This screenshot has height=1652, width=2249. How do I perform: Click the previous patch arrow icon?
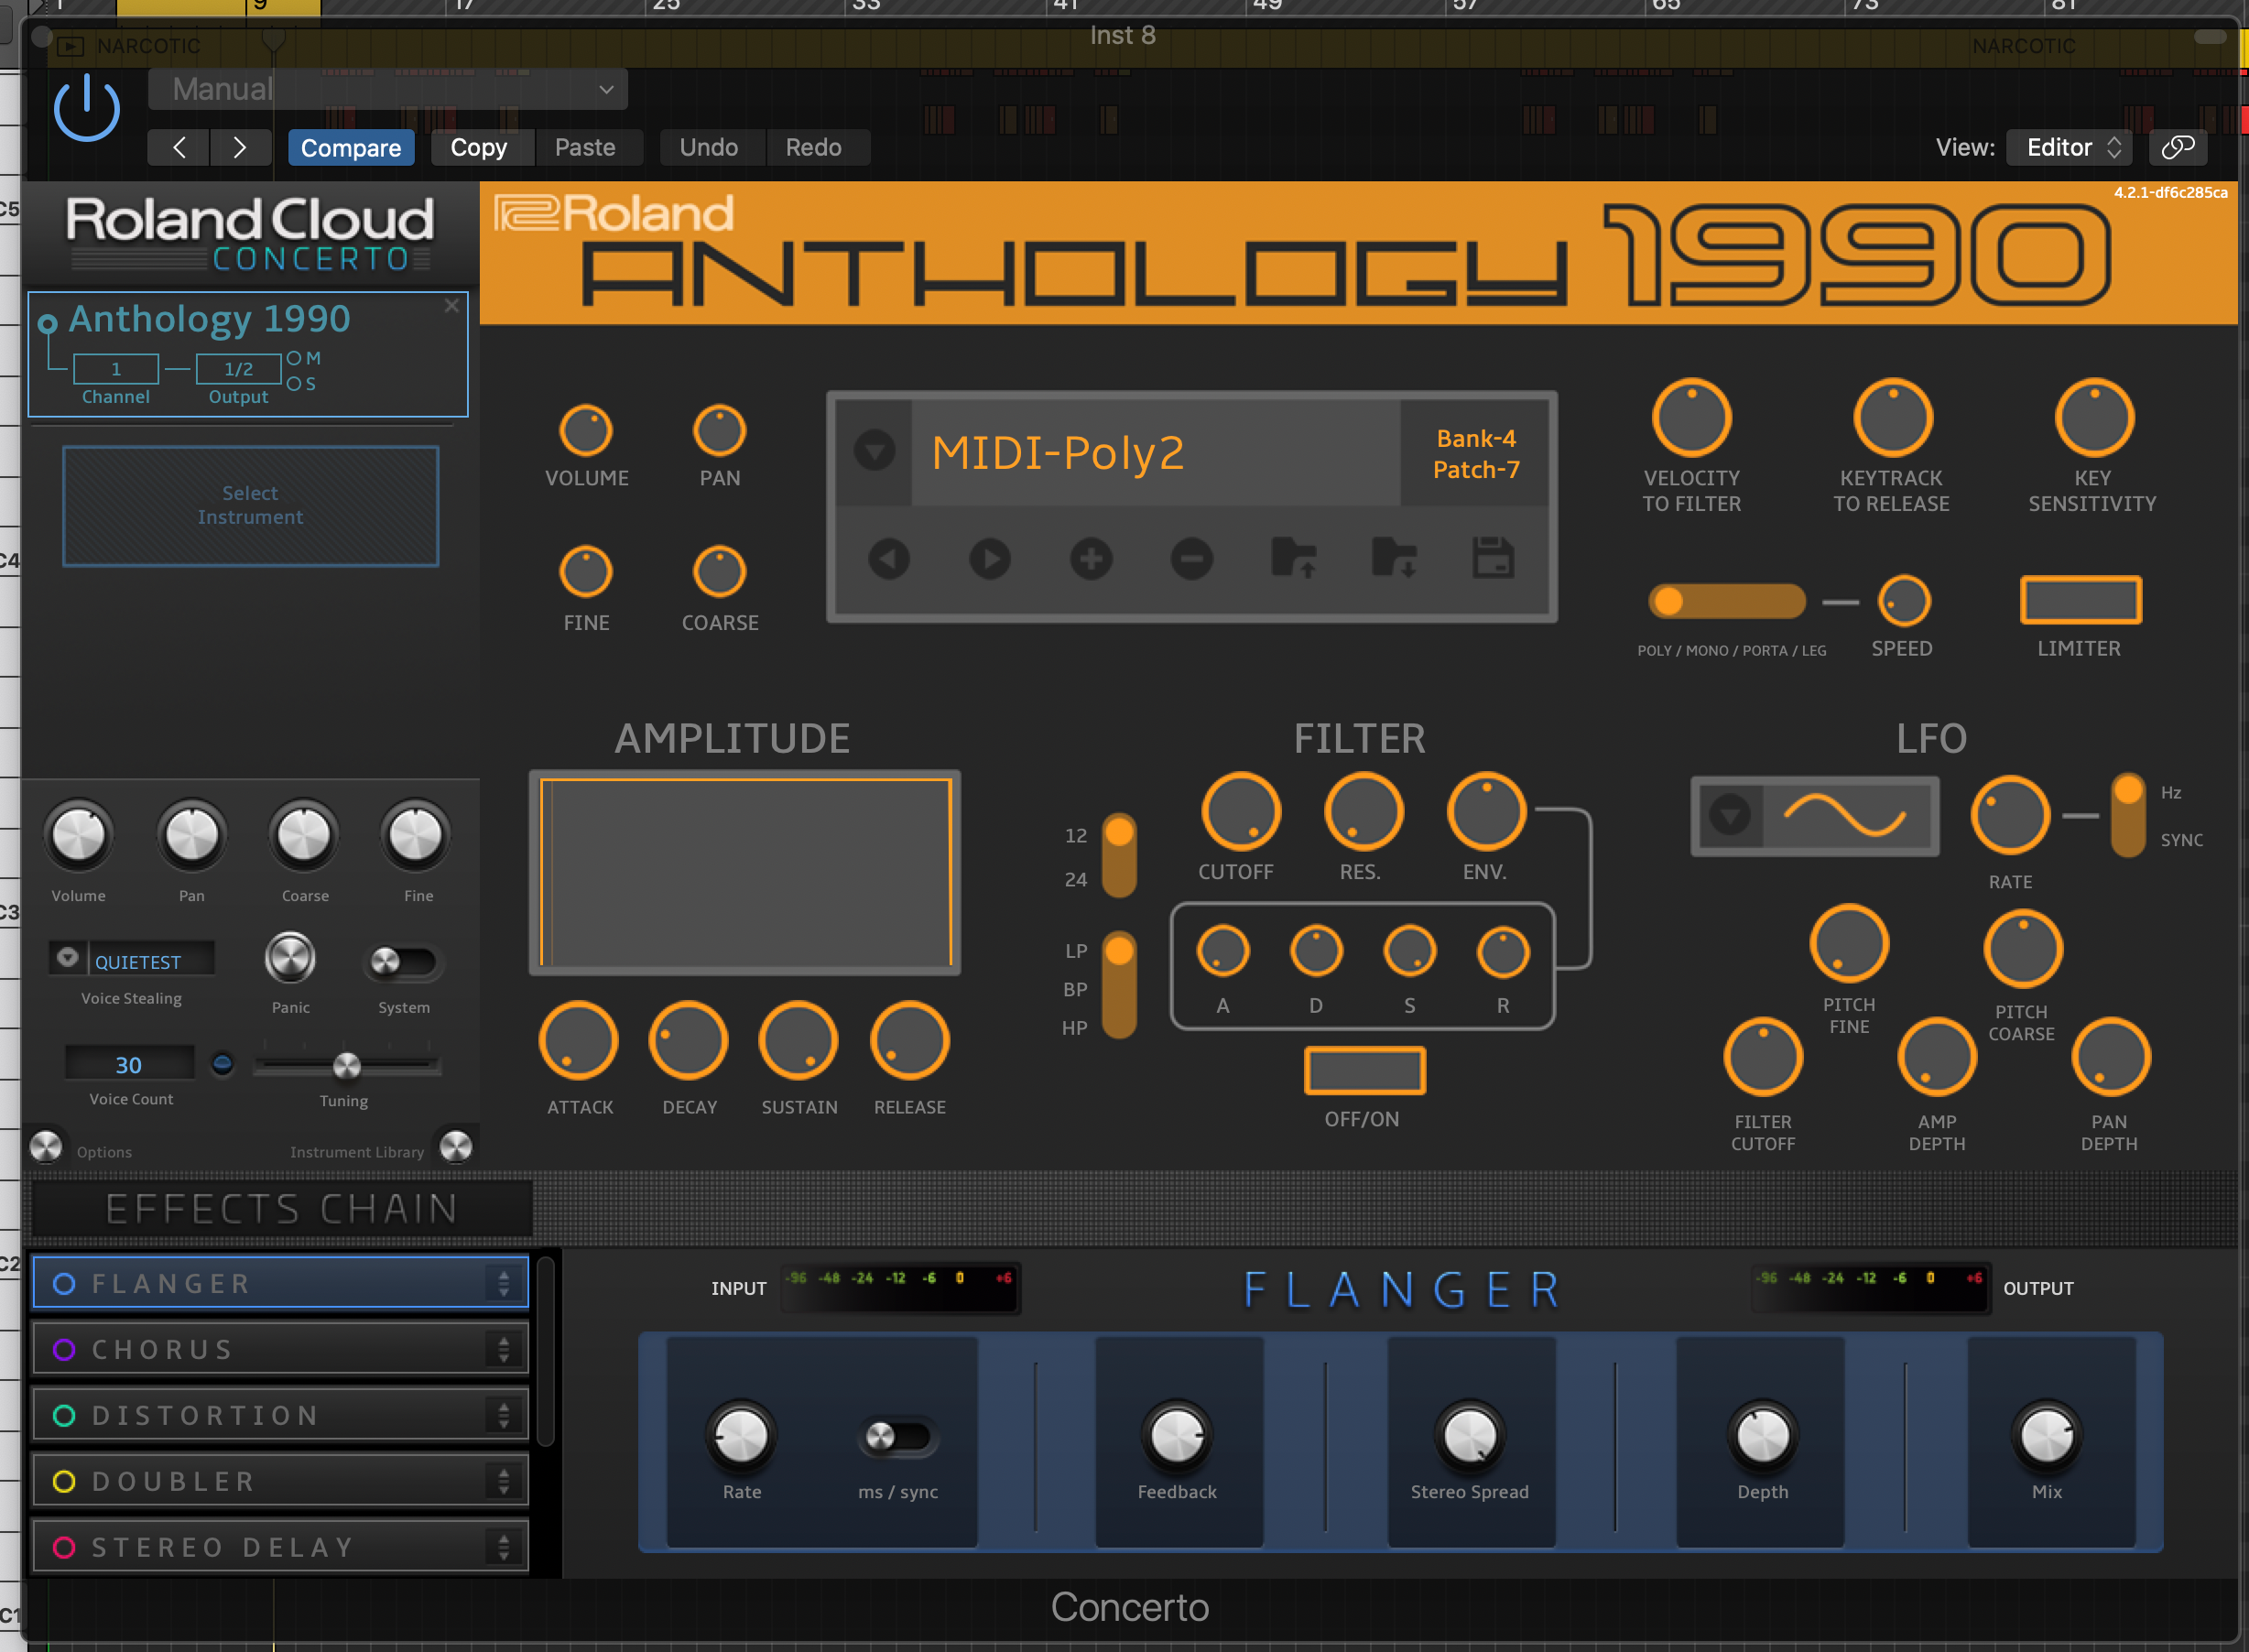pyautogui.click(x=888, y=558)
